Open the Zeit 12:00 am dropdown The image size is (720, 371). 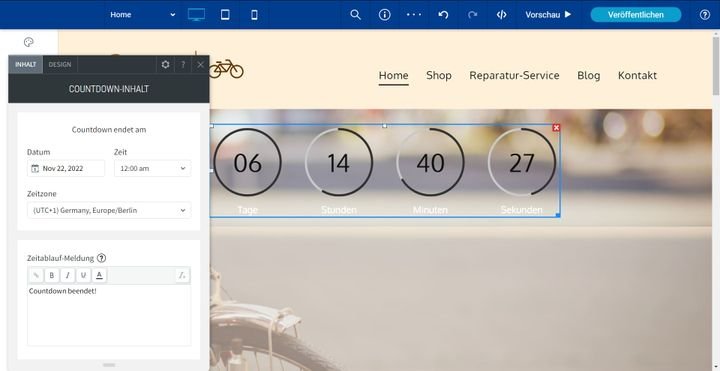(x=152, y=169)
